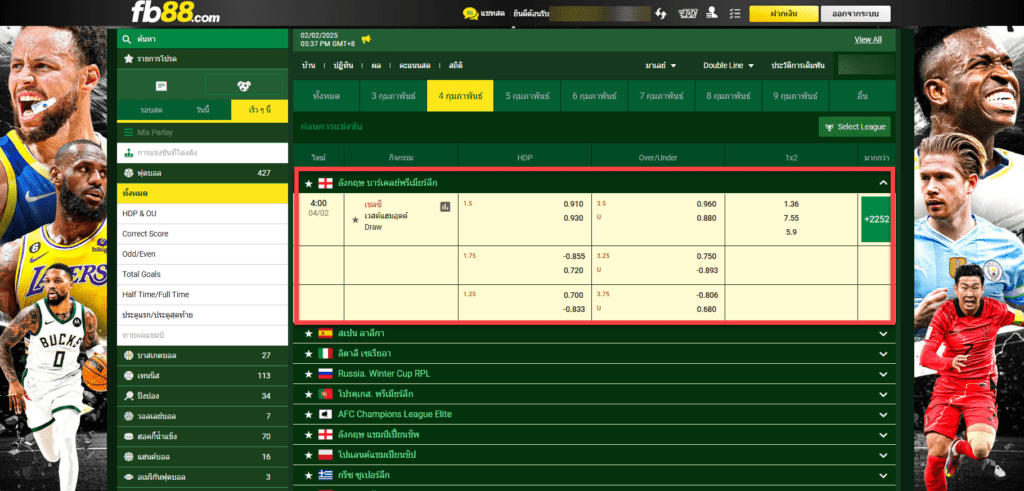The width and height of the screenshot is (1024, 491).
Task: Click the American football icon in sidebar
Action: [x=129, y=477]
